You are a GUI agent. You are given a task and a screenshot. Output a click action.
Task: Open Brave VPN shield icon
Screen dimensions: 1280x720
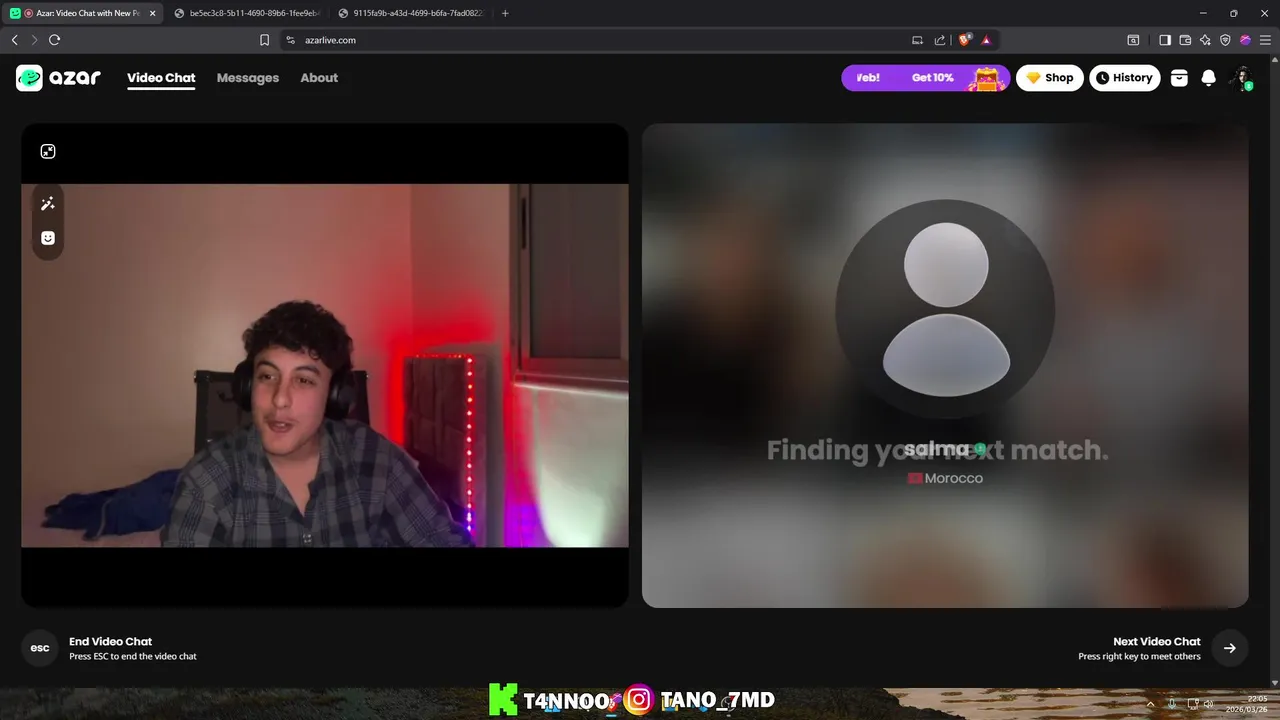pos(1225,40)
